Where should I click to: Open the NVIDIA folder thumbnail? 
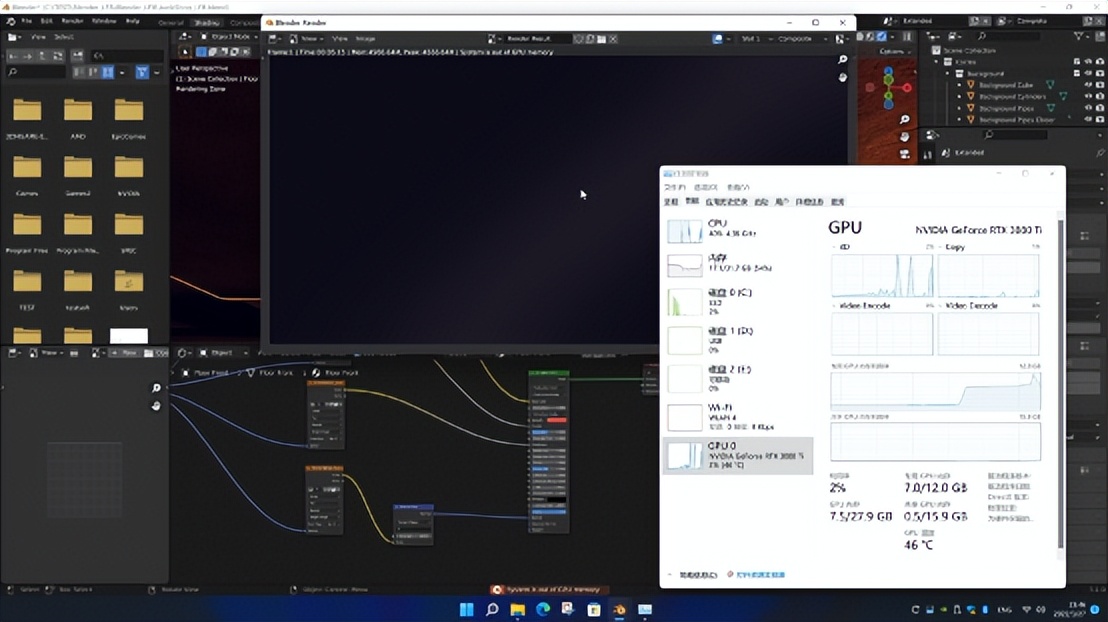coord(129,168)
